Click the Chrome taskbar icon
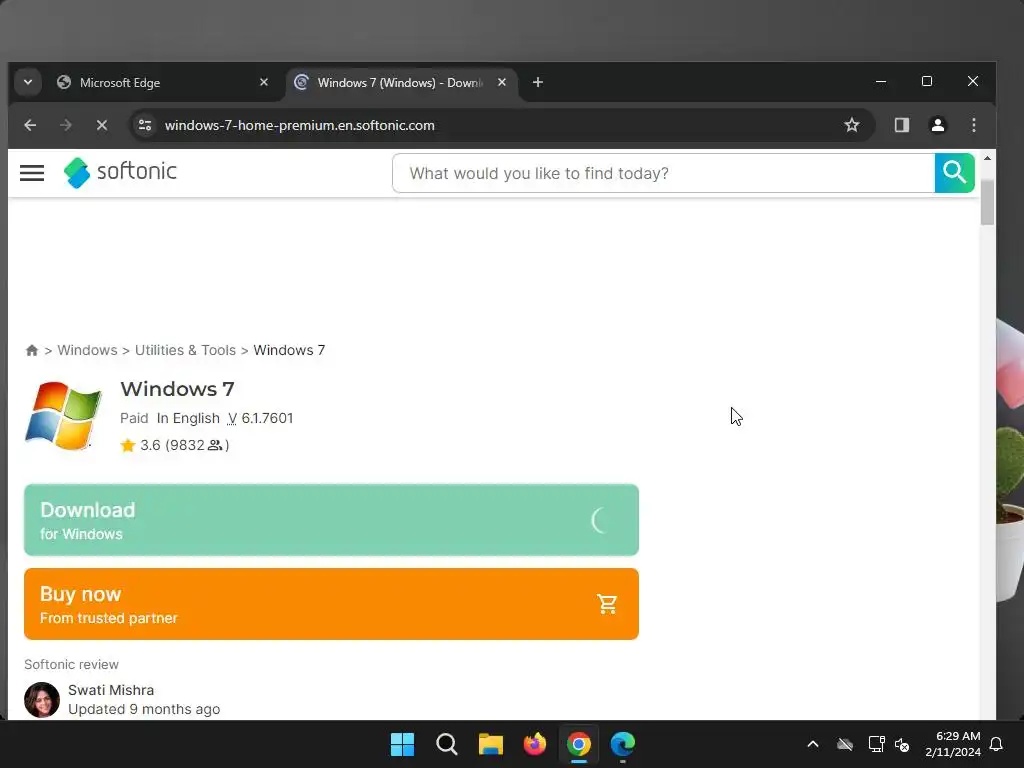This screenshot has height=768, width=1024. coord(579,744)
